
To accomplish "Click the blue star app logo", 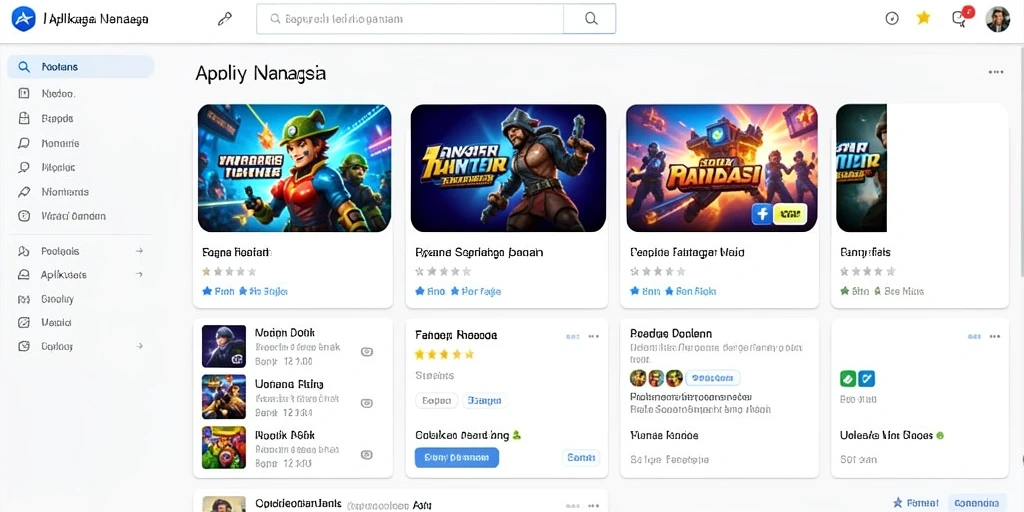I will [23, 19].
